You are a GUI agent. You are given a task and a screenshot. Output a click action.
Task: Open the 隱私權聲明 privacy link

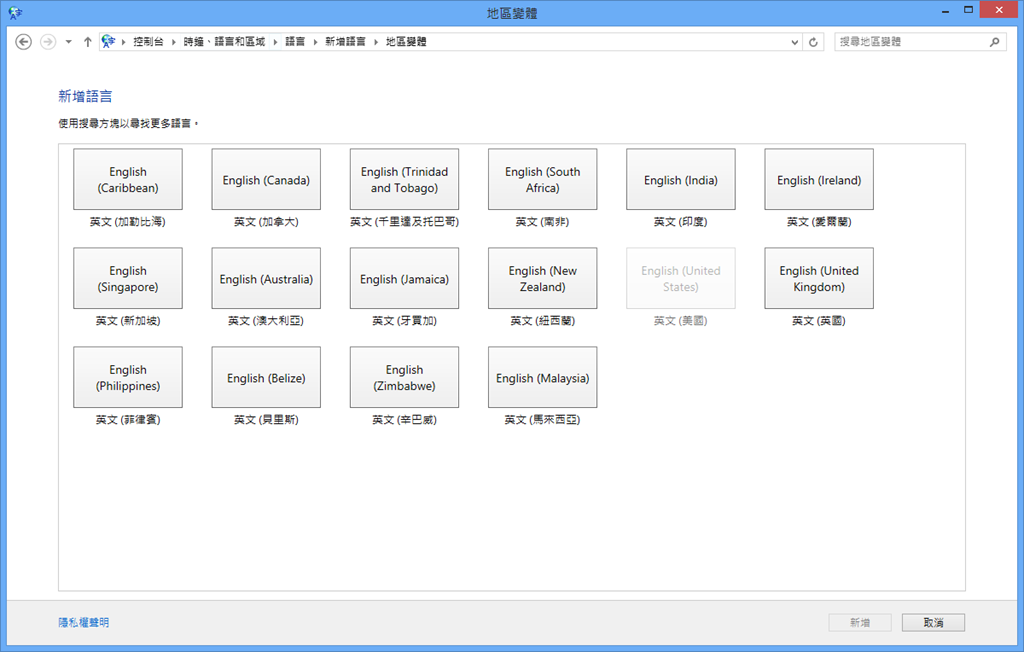pyautogui.click(x=84, y=623)
